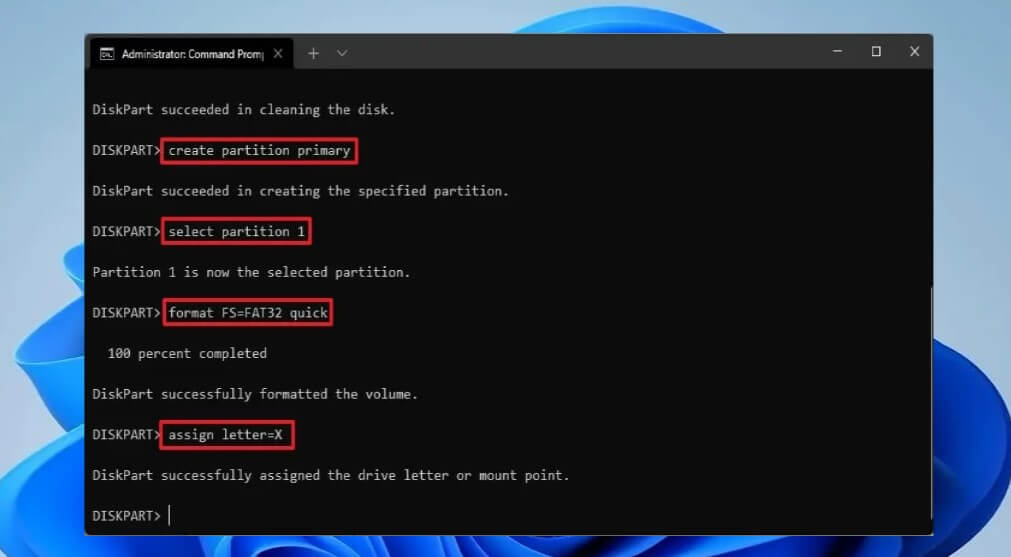Viewport: 1011px width, 557px height.
Task: Maximize the terminal window
Action: point(876,52)
